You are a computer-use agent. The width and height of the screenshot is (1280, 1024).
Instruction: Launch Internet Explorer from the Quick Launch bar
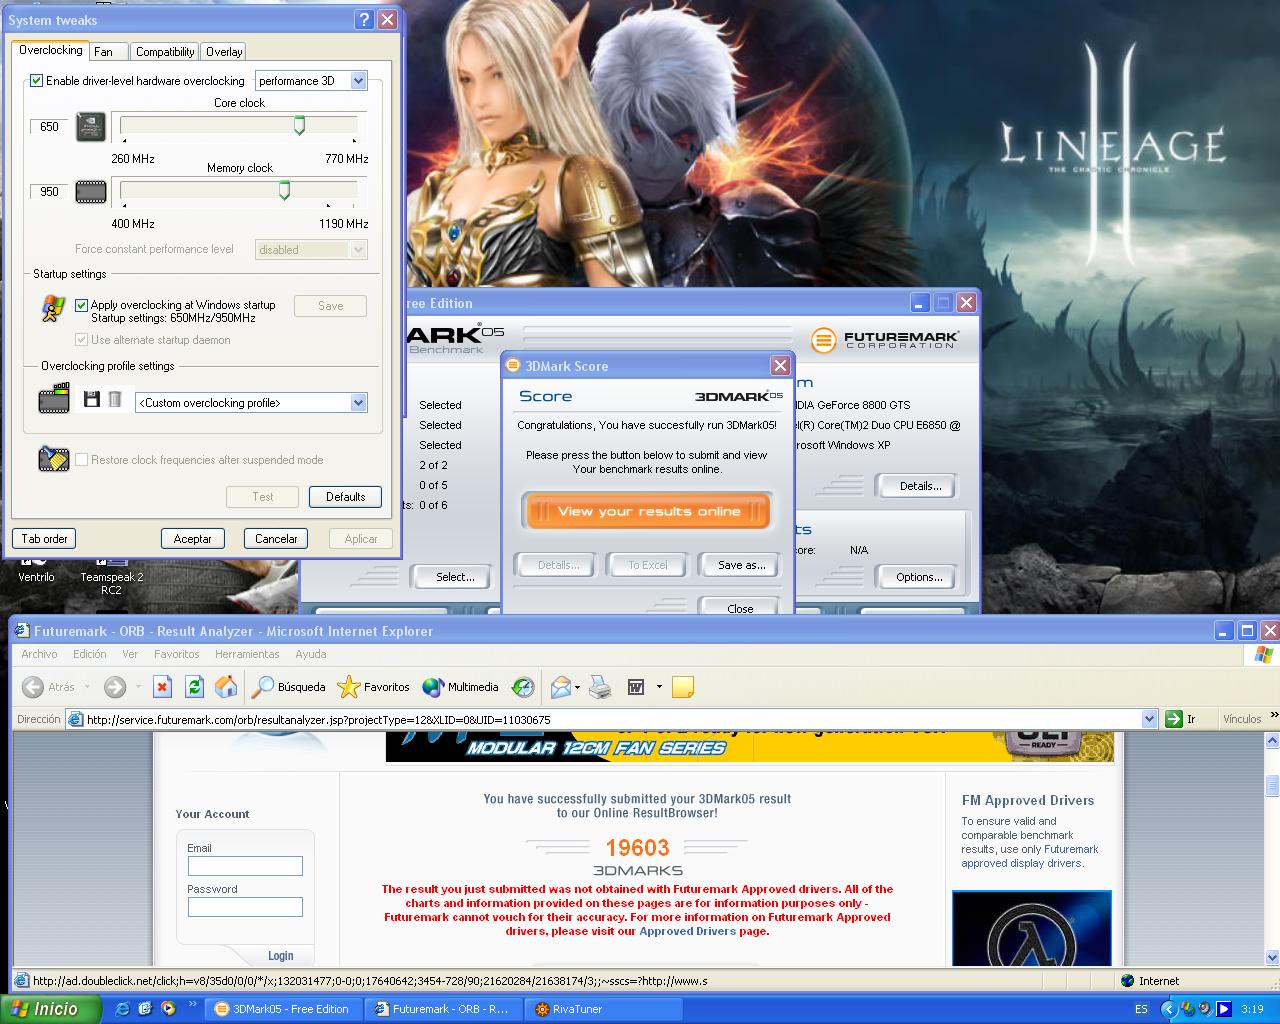123,1009
